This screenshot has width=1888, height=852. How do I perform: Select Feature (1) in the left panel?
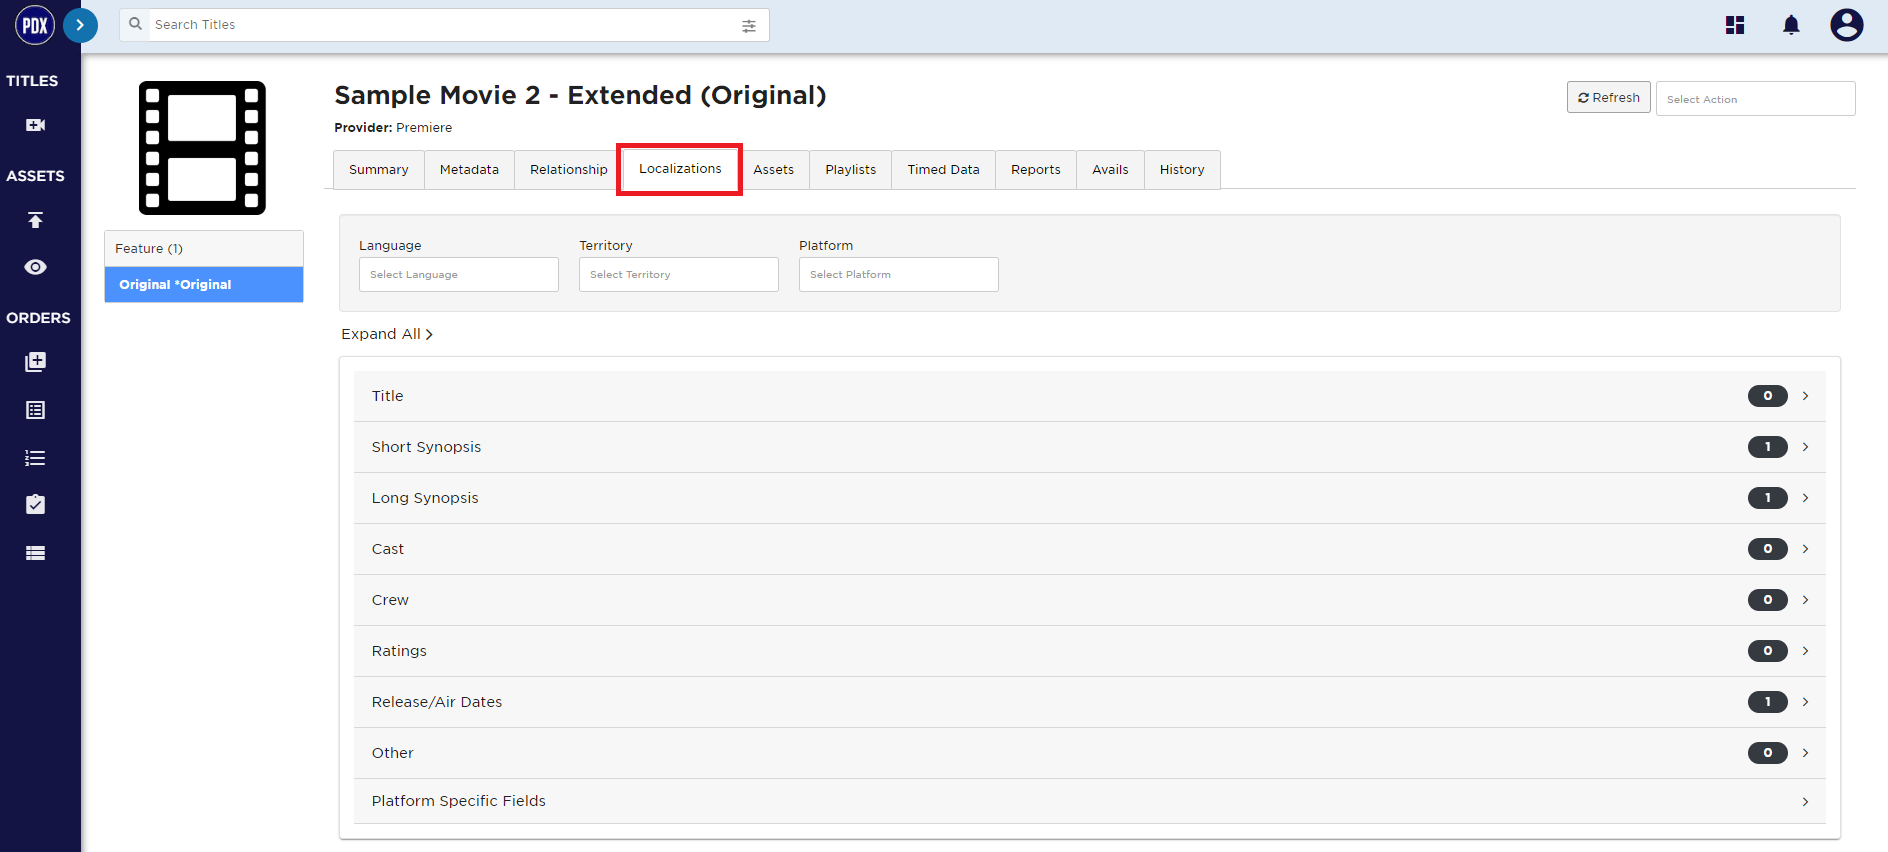(204, 249)
